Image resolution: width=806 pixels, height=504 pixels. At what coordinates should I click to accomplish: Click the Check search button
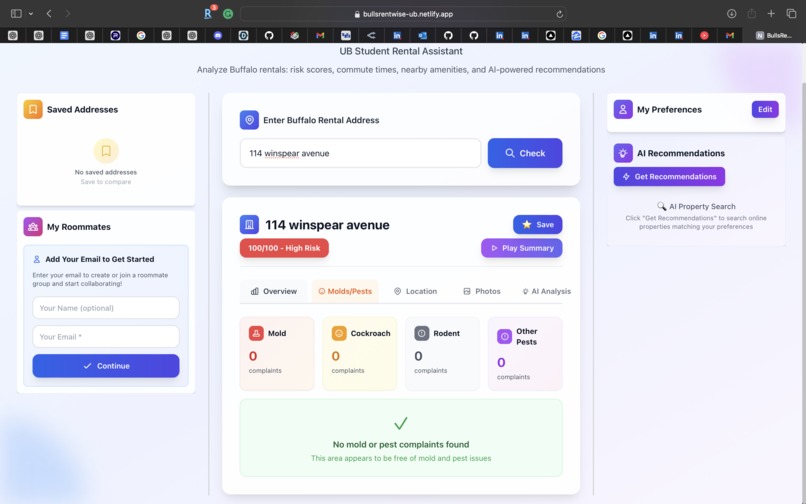[x=525, y=153]
